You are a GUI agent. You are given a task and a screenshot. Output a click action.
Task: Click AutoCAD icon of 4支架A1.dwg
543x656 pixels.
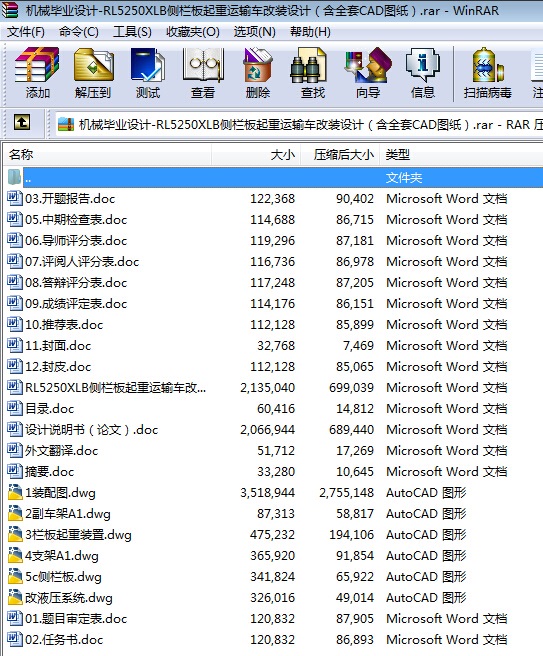tap(15, 555)
